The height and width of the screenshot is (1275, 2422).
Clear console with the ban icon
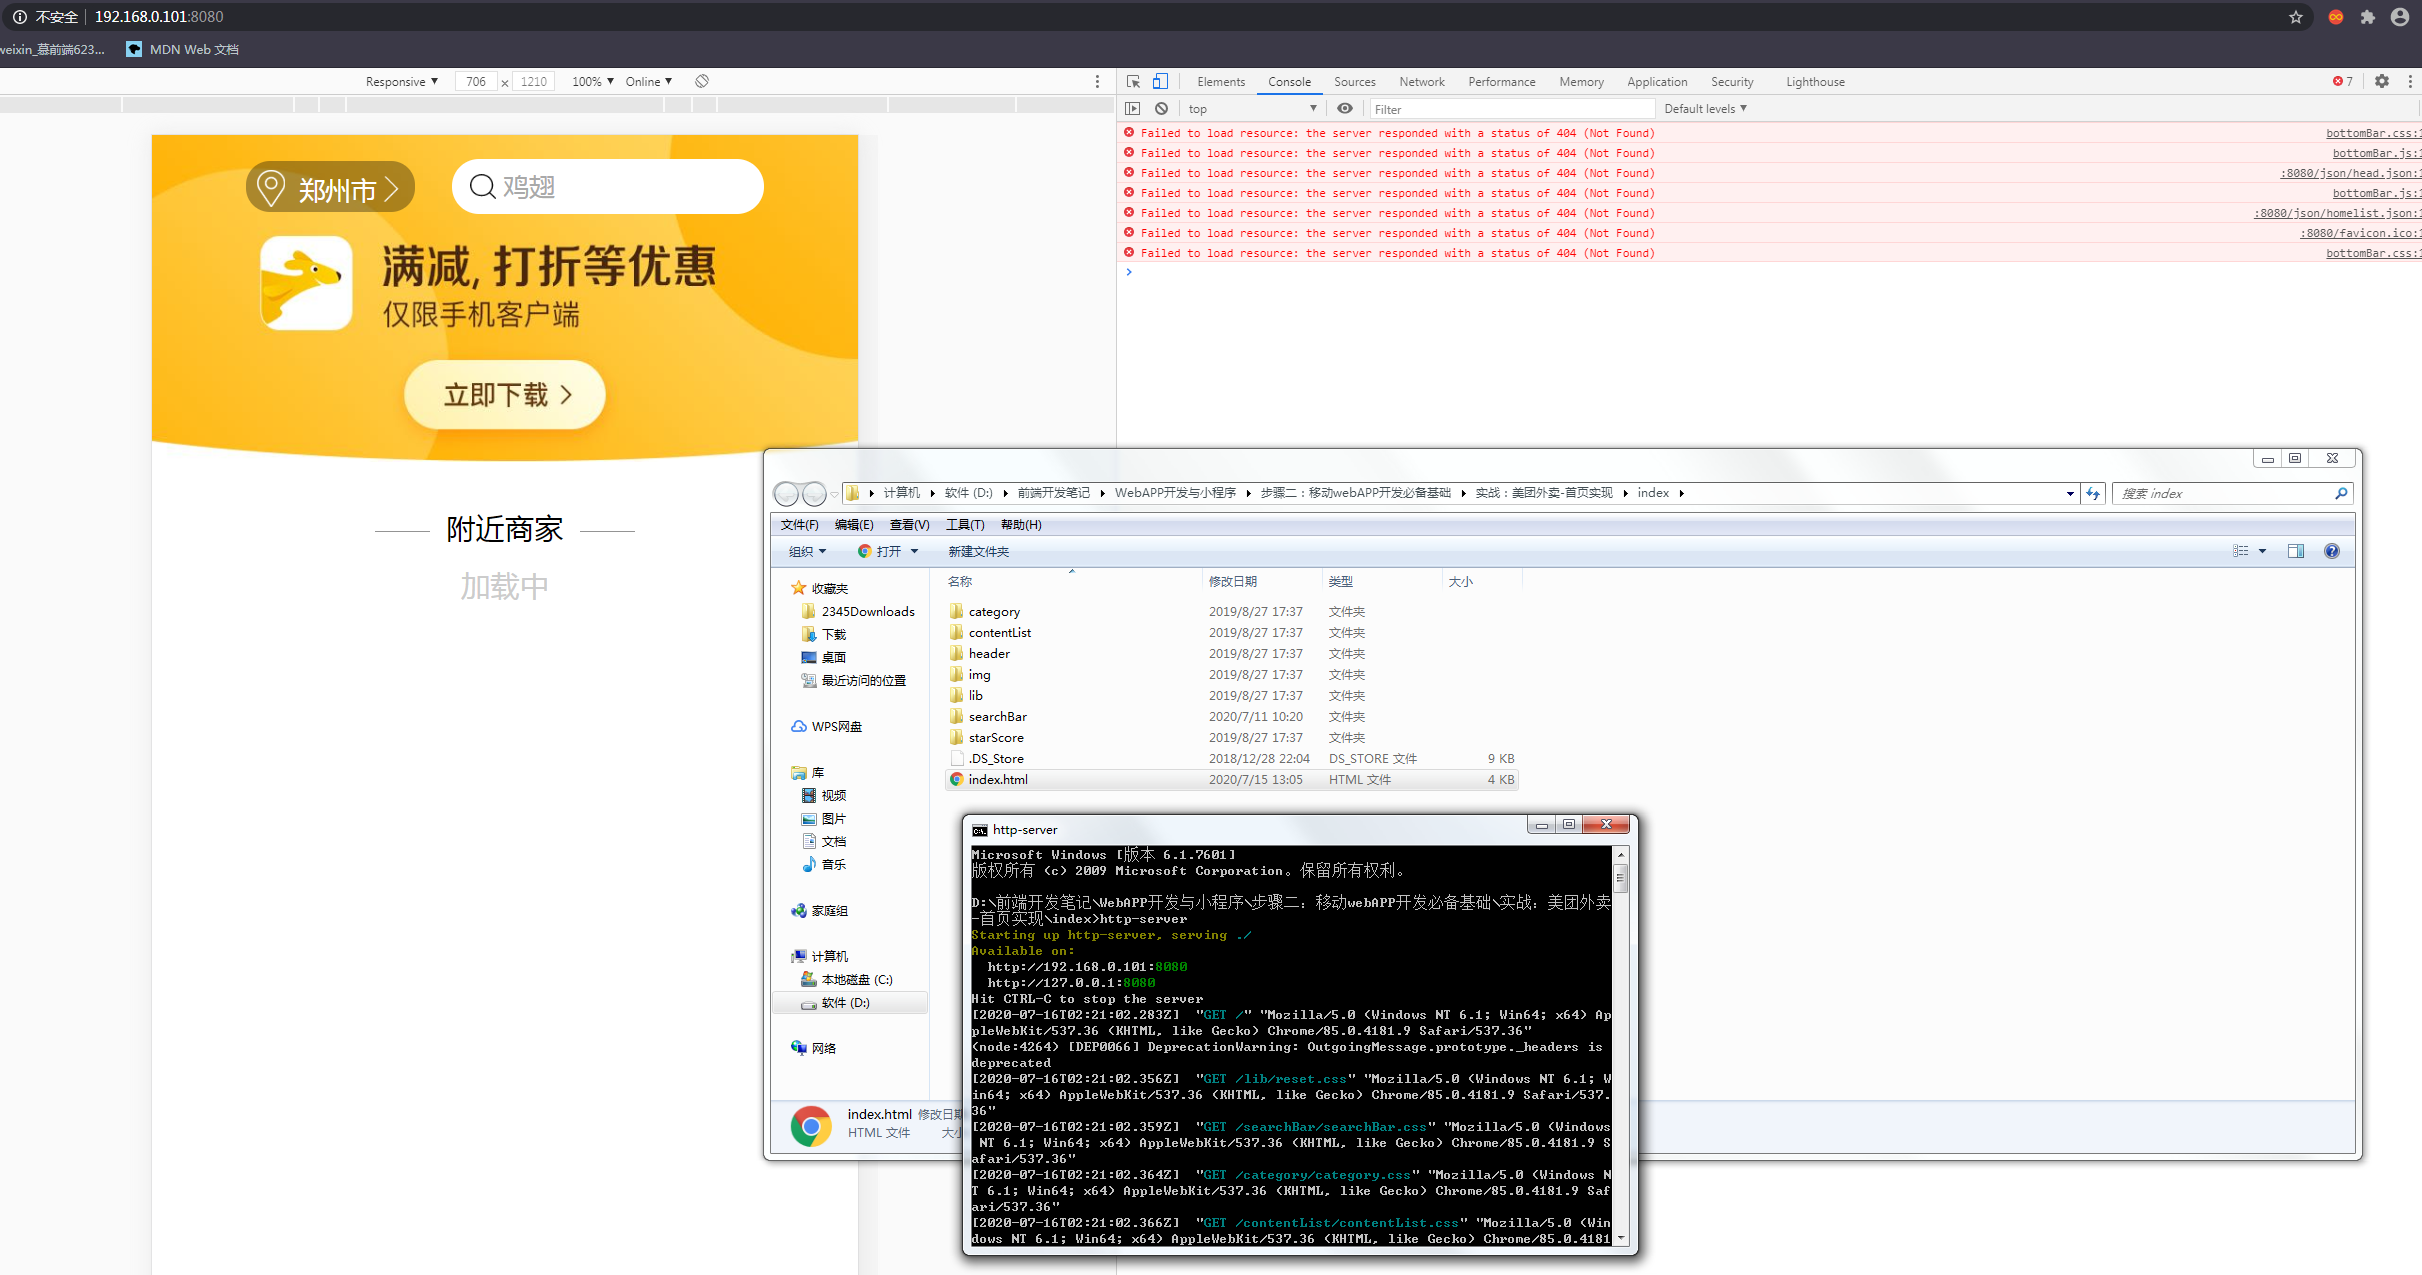click(x=1161, y=109)
